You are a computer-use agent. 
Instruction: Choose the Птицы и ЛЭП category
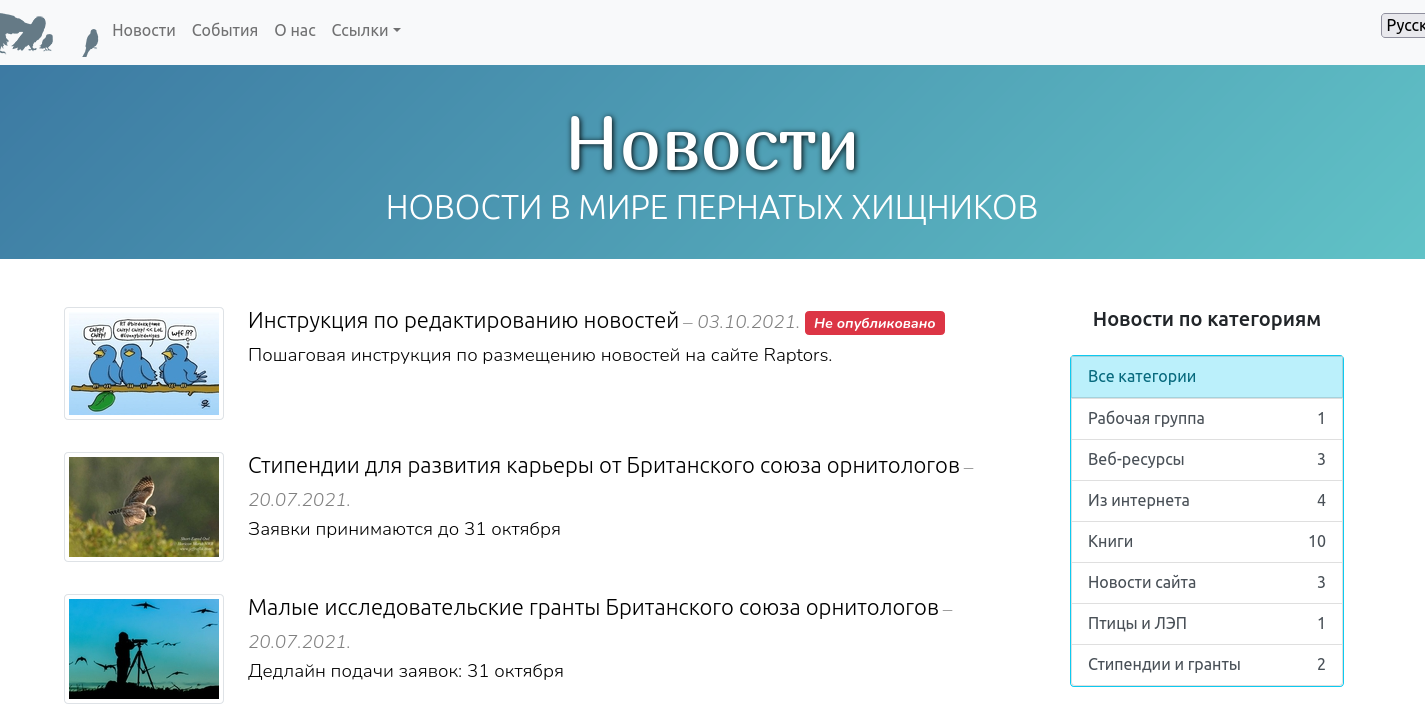1206,624
